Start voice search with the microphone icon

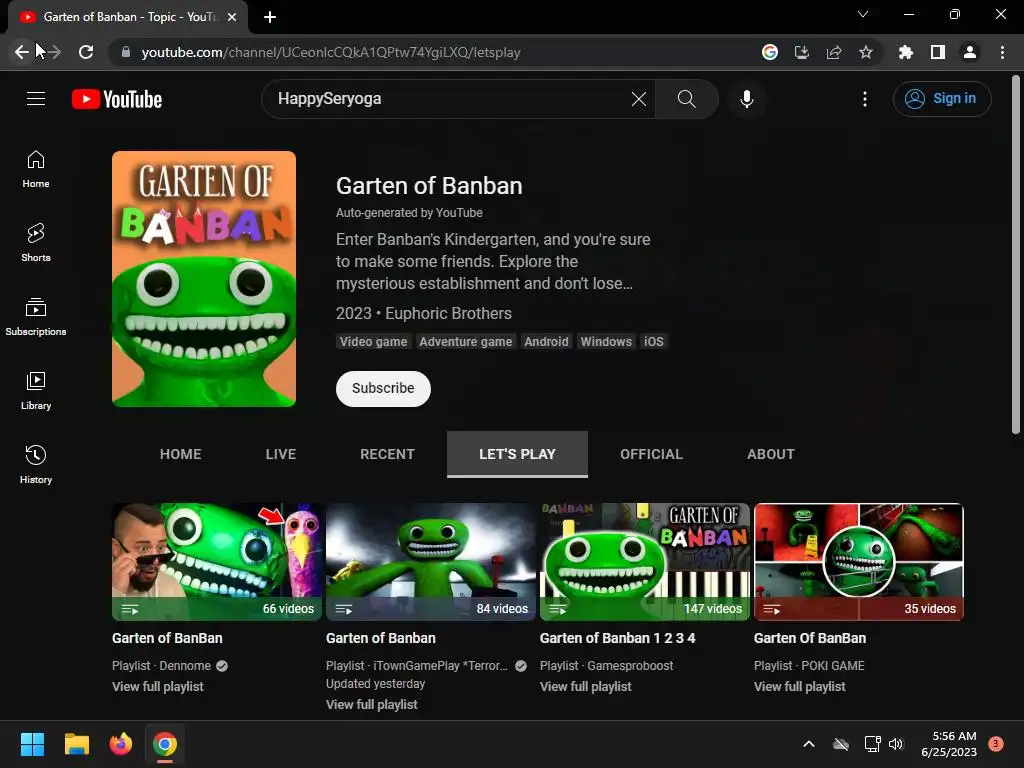(746, 99)
